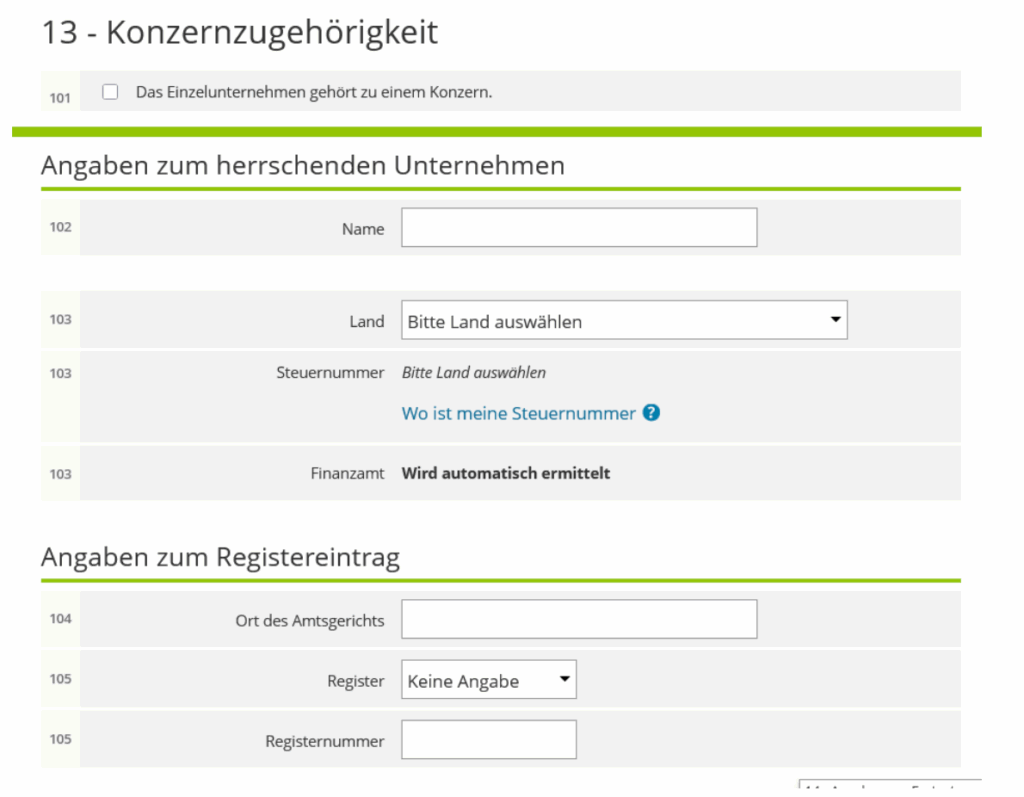This screenshot has width=1024, height=797.
Task: Click the '13 - Konzernzugehörigkeit' page heading
Action: point(239,33)
